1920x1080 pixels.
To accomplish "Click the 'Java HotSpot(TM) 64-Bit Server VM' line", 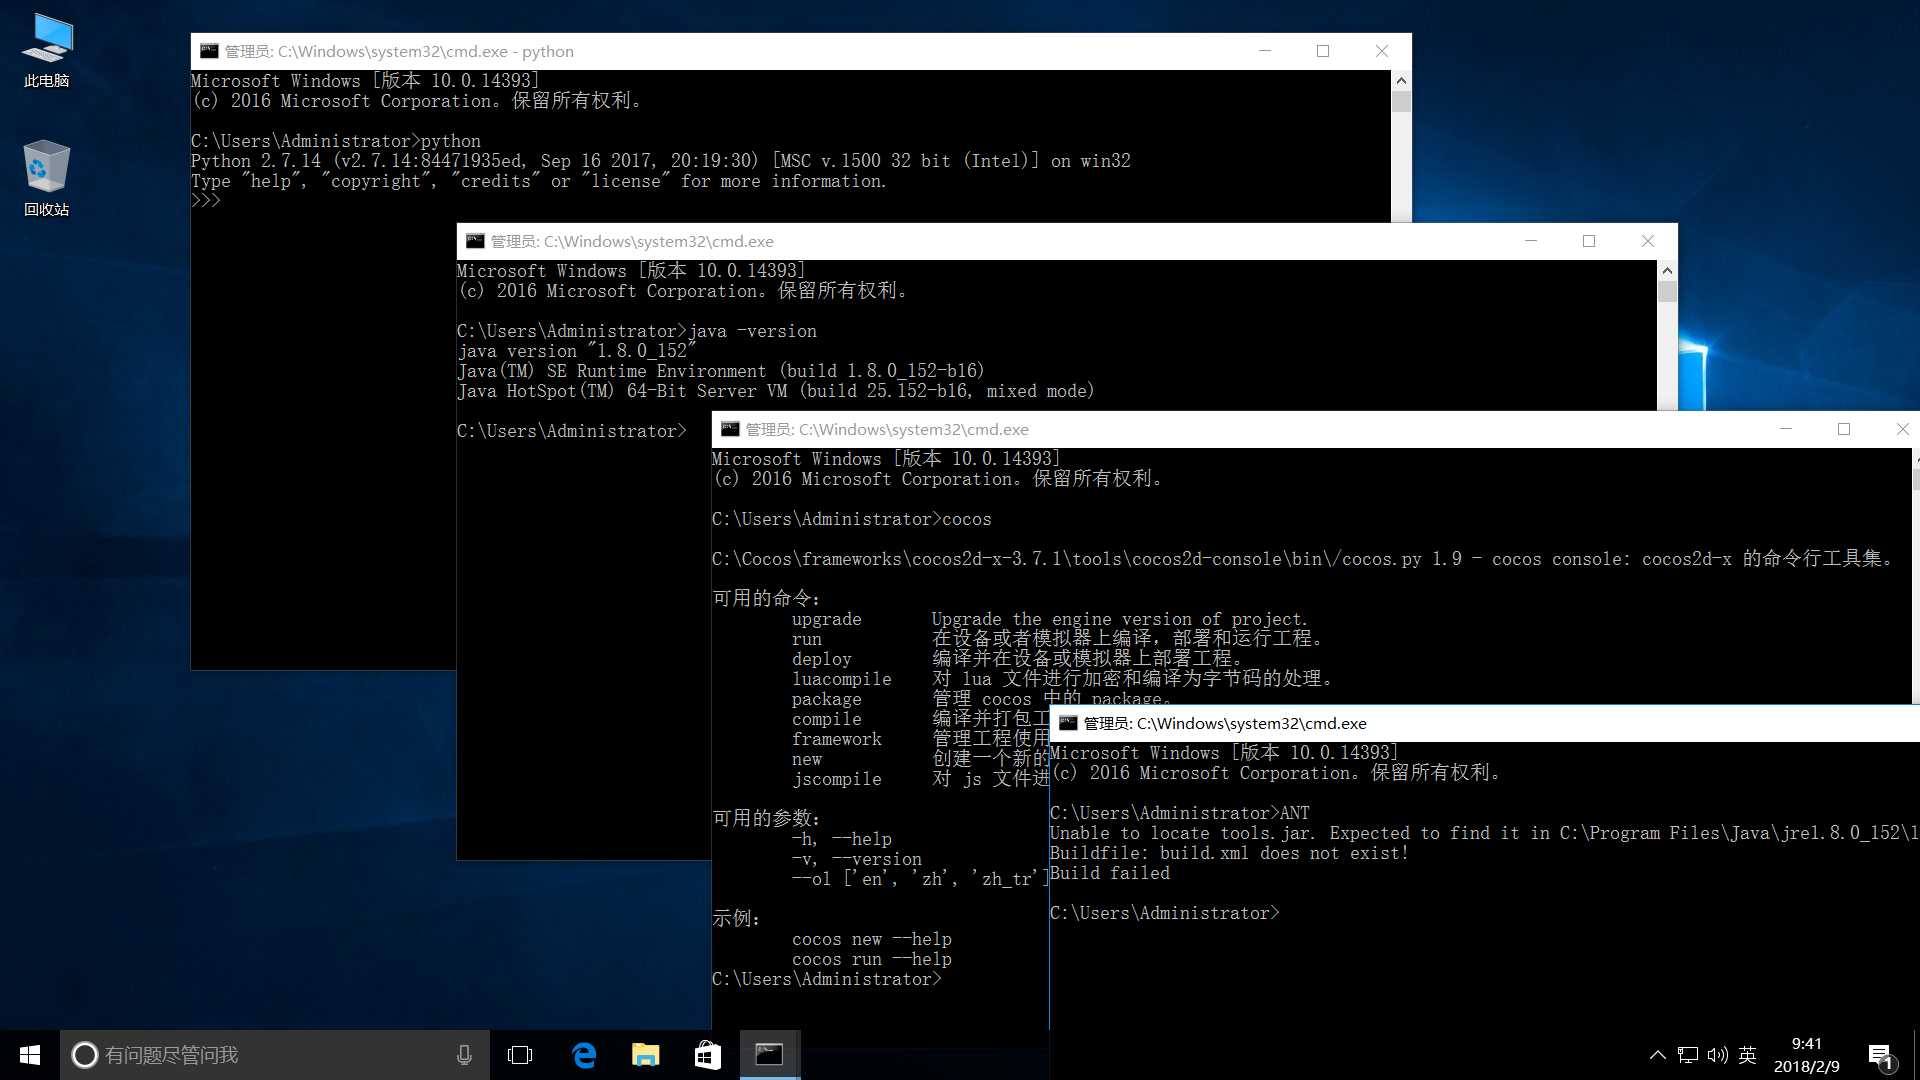I will (x=776, y=391).
